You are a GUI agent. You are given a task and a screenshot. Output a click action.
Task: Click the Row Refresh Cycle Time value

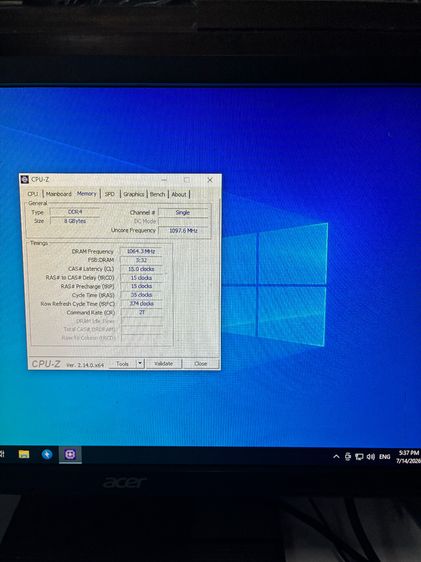[141, 304]
